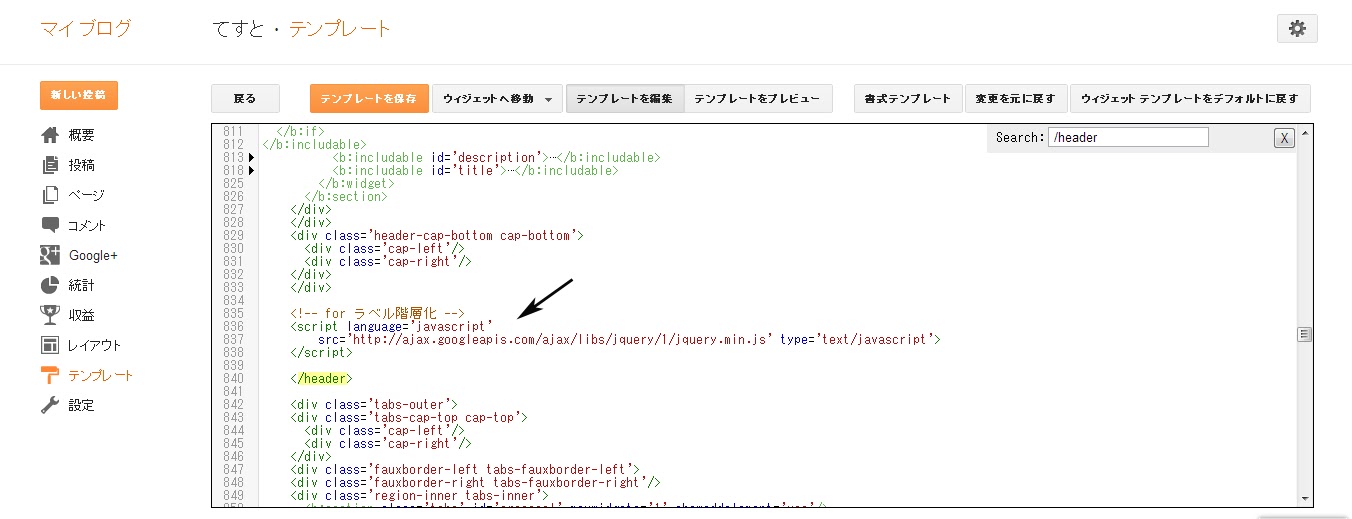Screen dimensions: 1352x519
Task: Click the Google+ icon in sidebar
Action: coord(50,255)
